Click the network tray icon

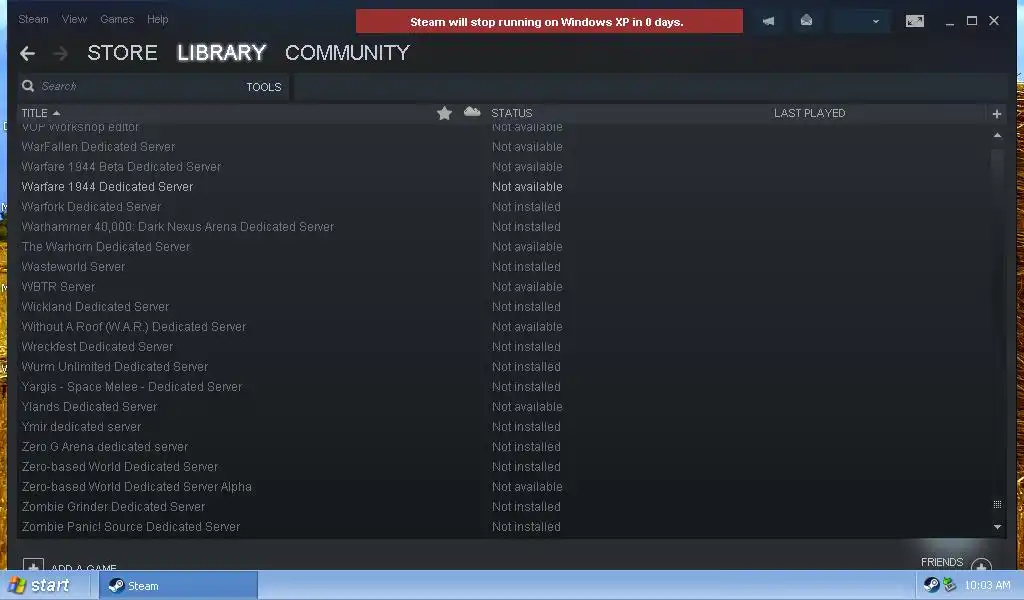(950, 585)
